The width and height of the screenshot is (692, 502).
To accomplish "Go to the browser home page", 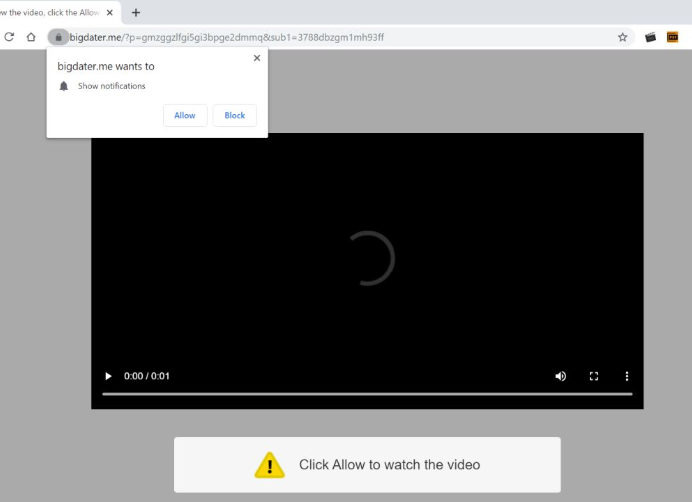I will click(31, 37).
